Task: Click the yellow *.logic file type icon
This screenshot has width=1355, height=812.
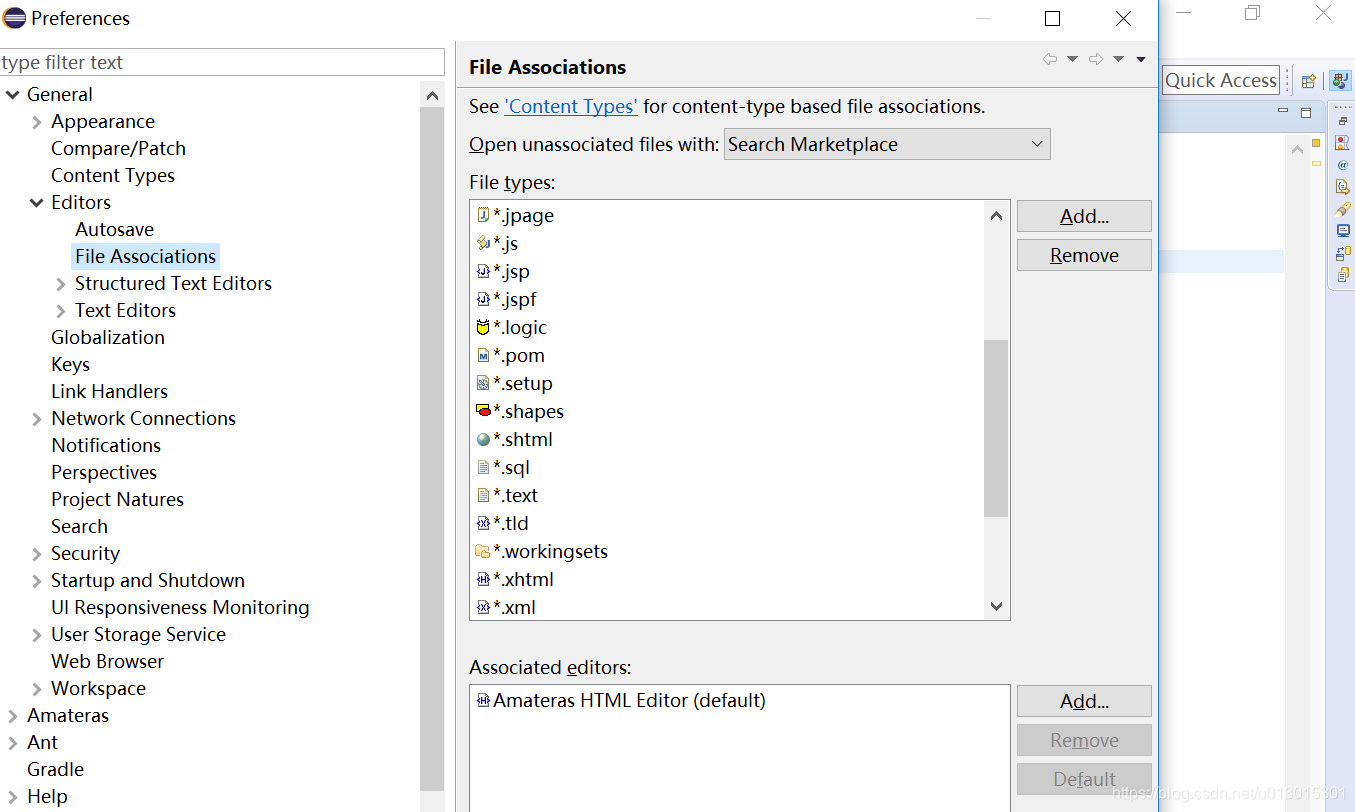Action: 483,327
